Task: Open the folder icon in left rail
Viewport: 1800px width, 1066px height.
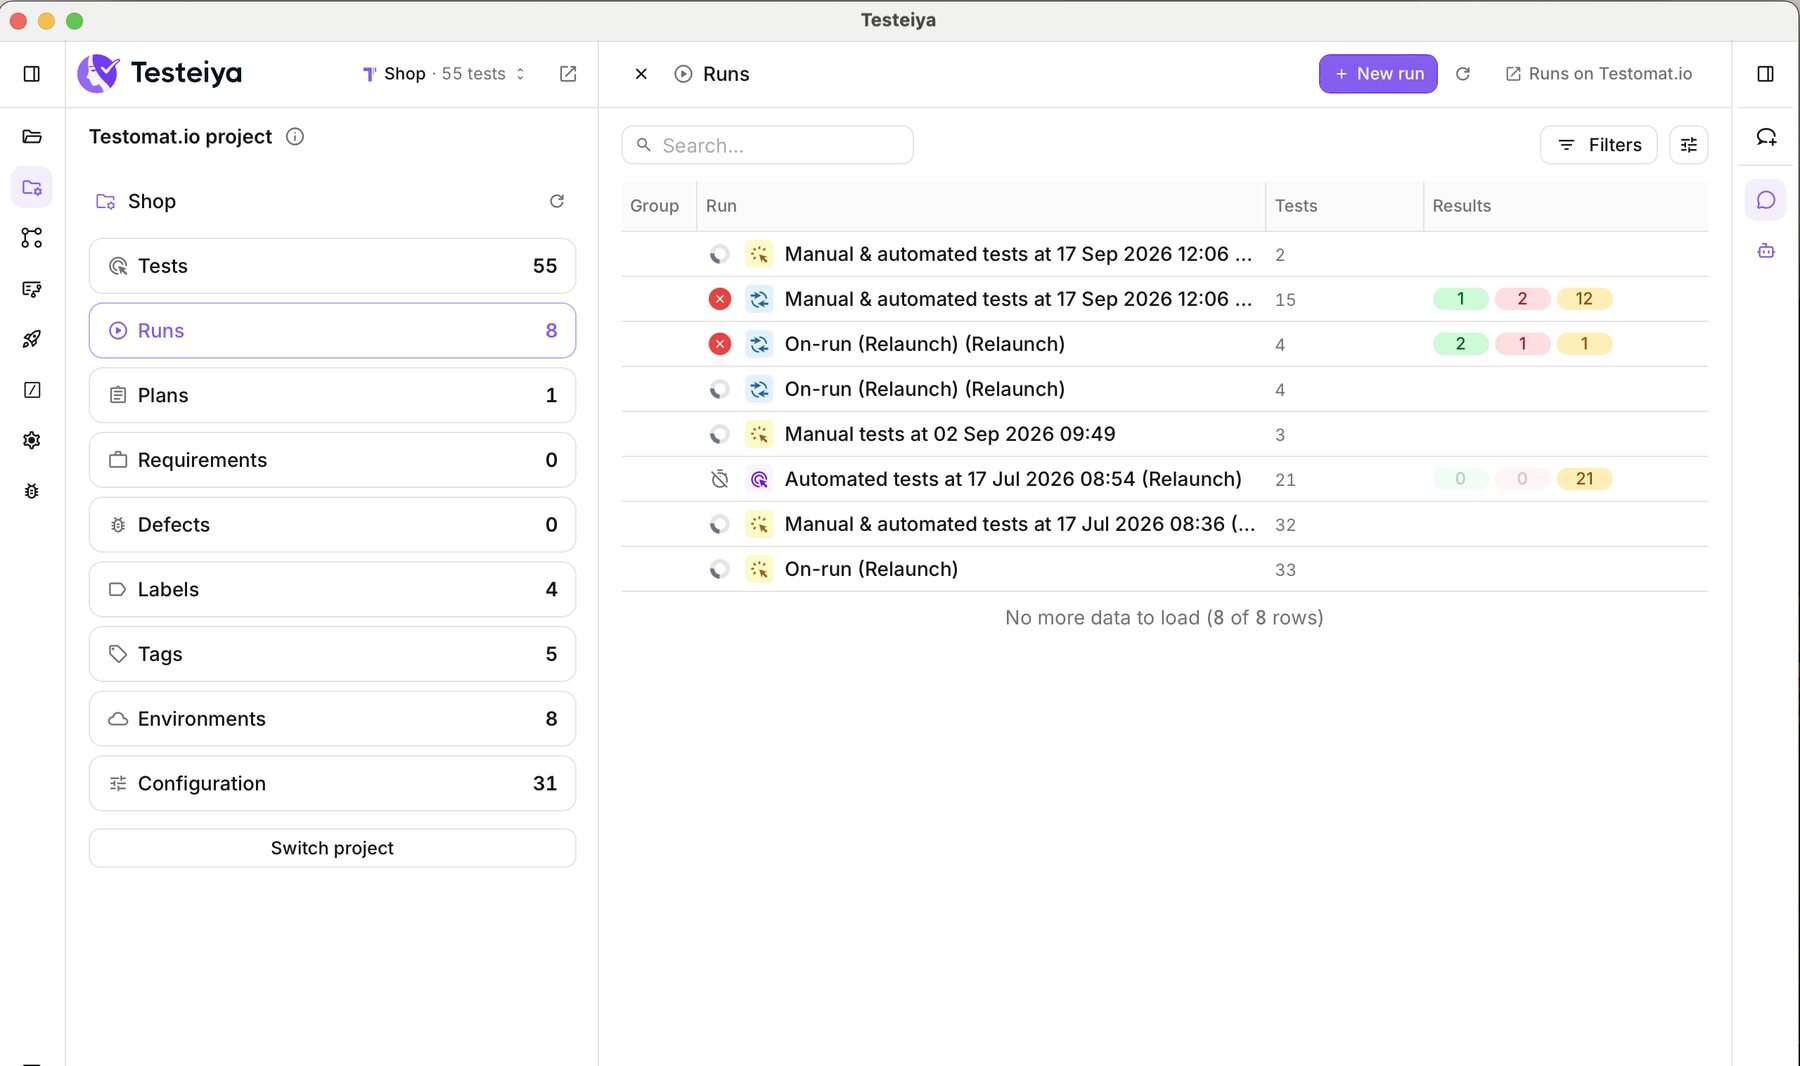Action: pyautogui.click(x=32, y=137)
